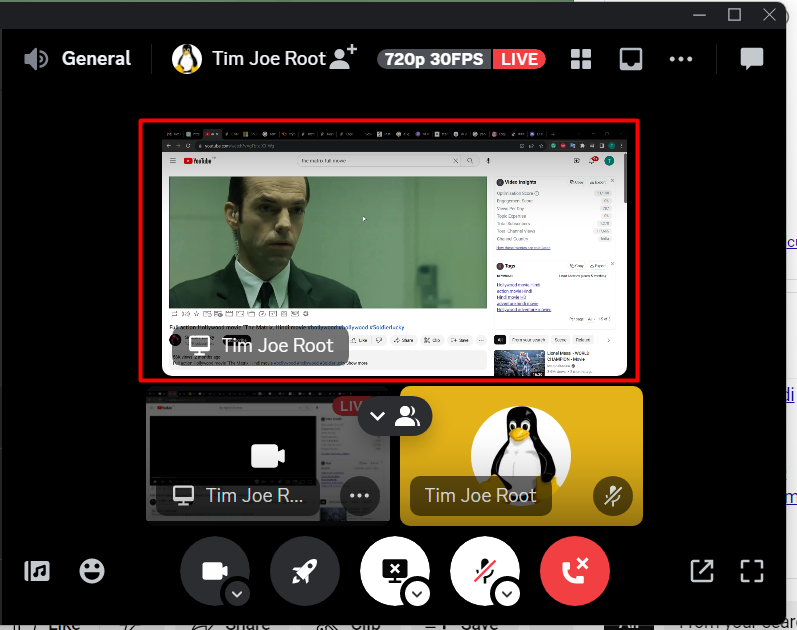Select the yellow Tim Joe Root user tile
797x630 pixels.
(x=521, y=456)
